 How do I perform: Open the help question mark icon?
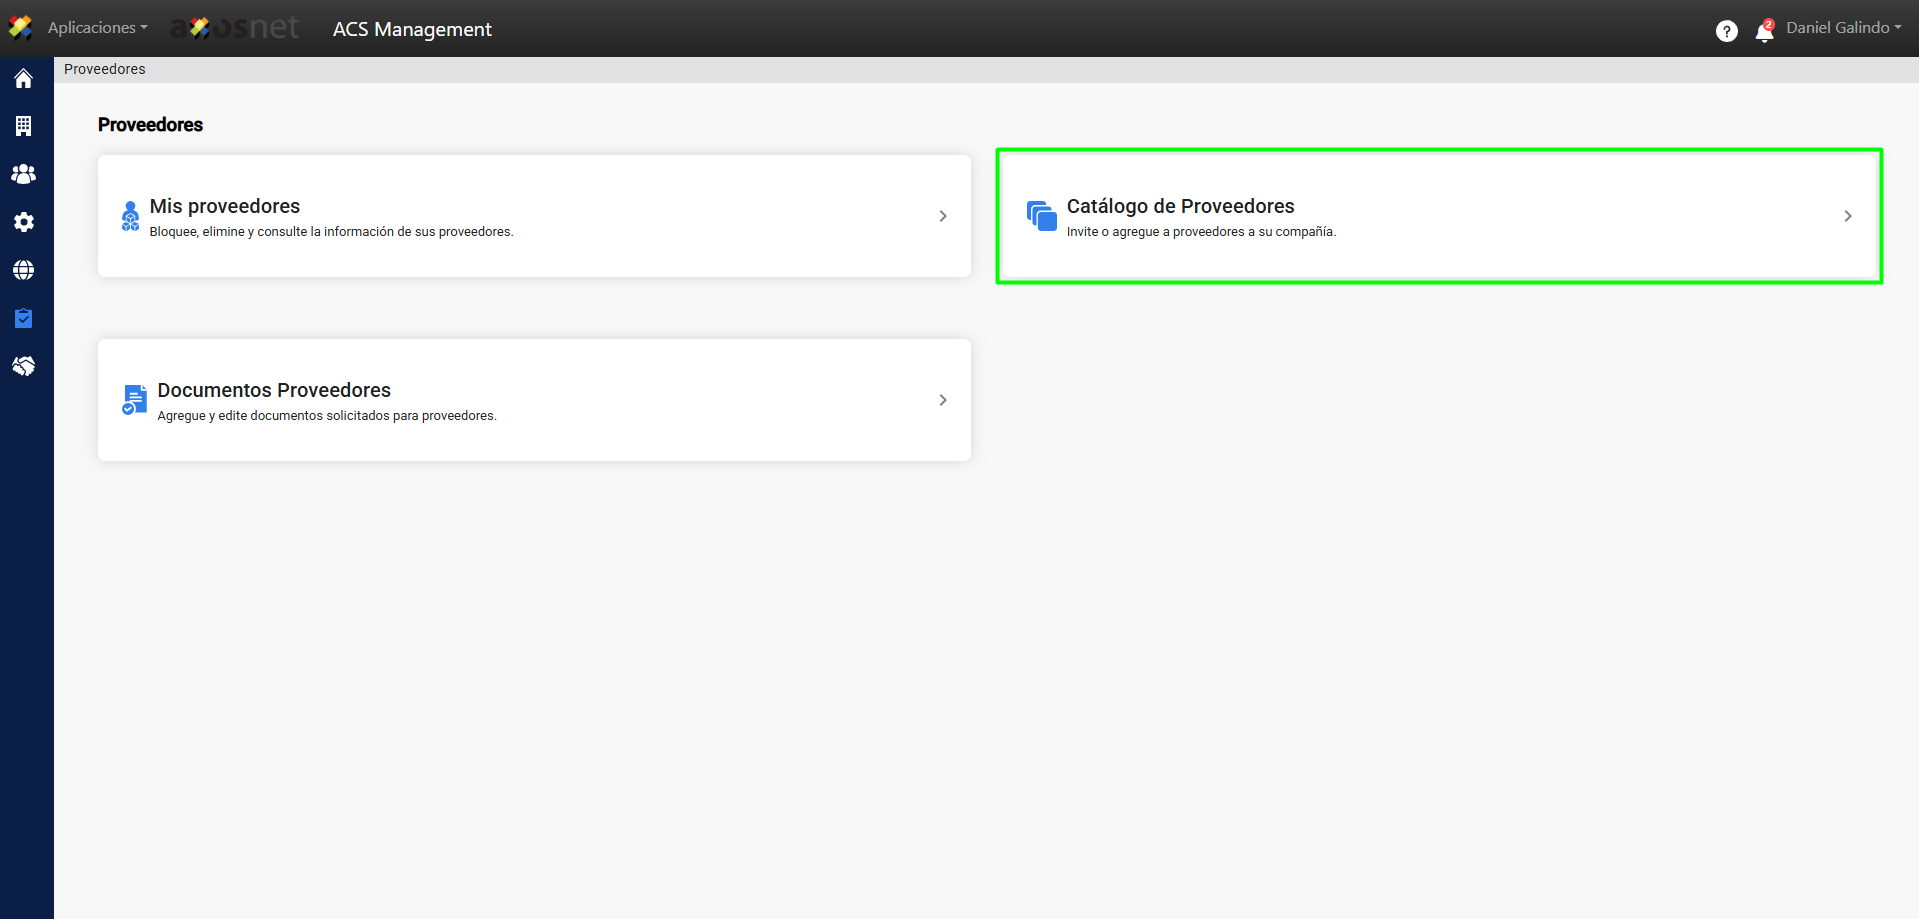coord(1726,31)
